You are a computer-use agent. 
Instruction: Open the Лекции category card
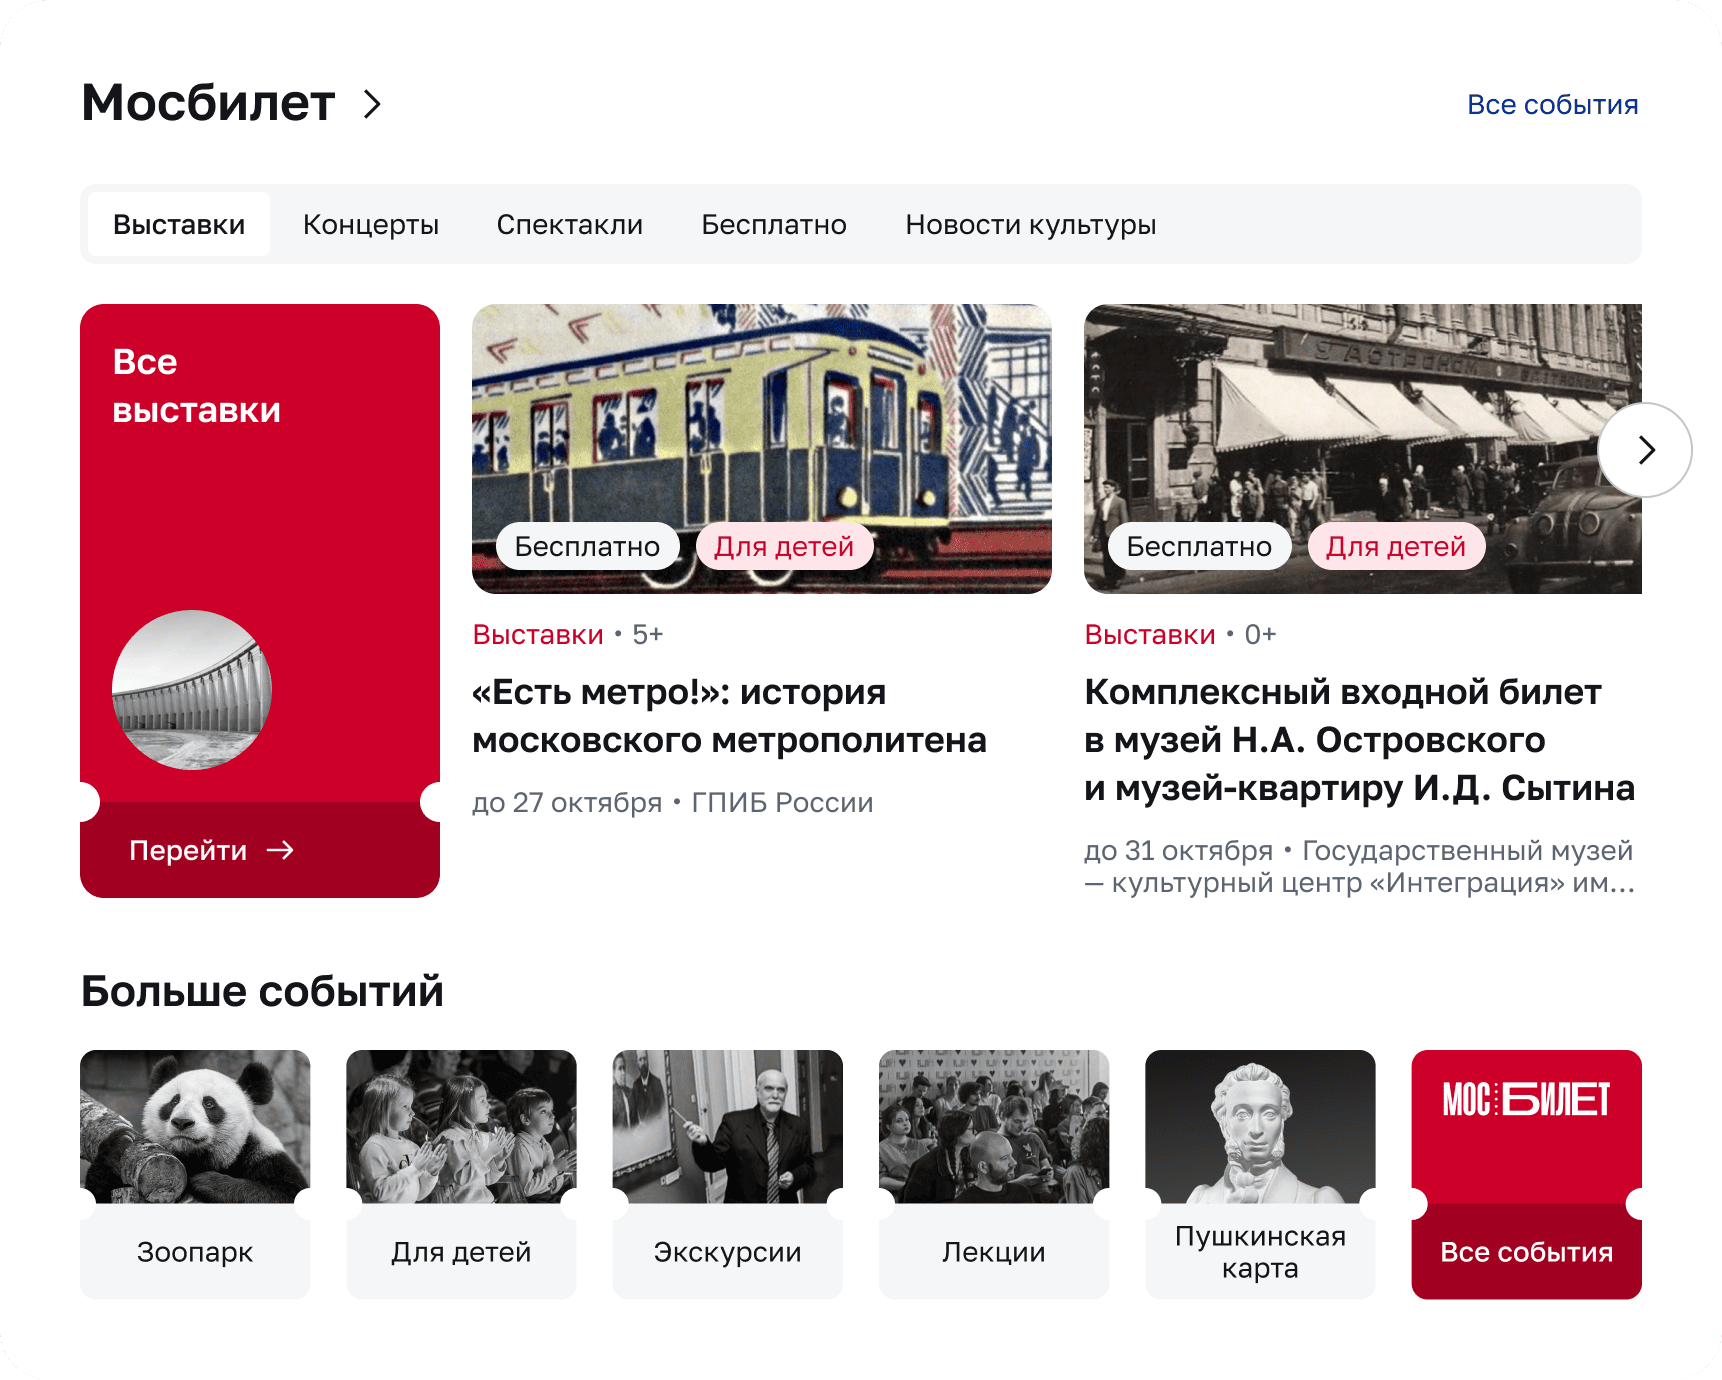[994, 1174]
